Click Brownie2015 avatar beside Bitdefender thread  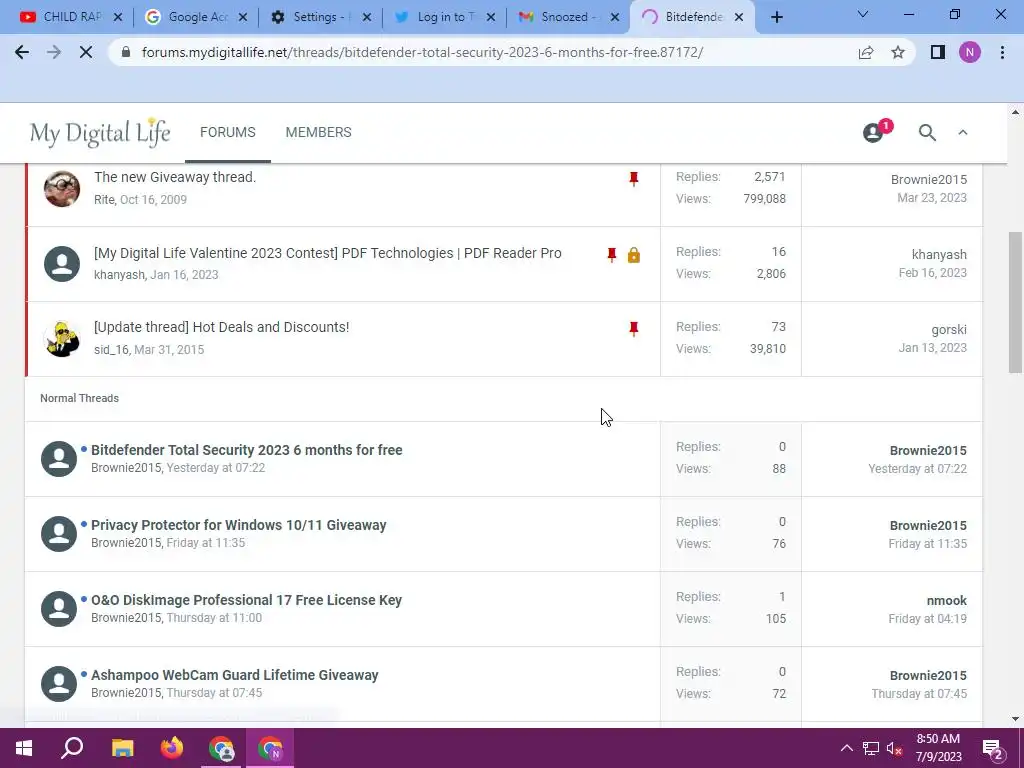(59, 458)
